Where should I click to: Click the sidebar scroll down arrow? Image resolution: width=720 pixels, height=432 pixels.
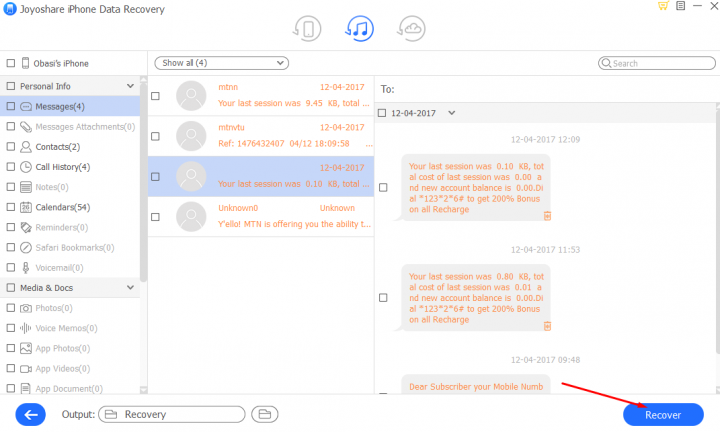coord(143,390)
